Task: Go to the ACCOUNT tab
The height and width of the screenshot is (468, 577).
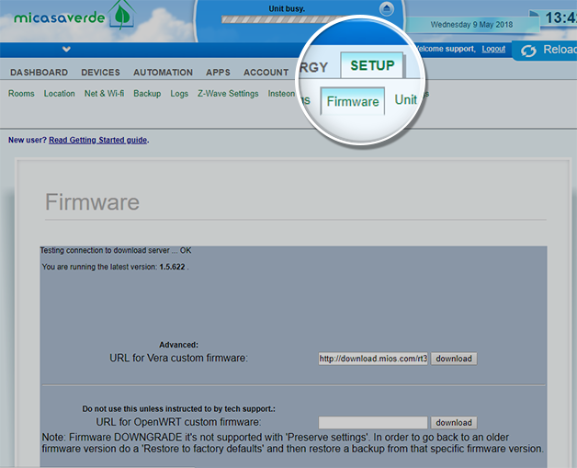Action: 266,72
